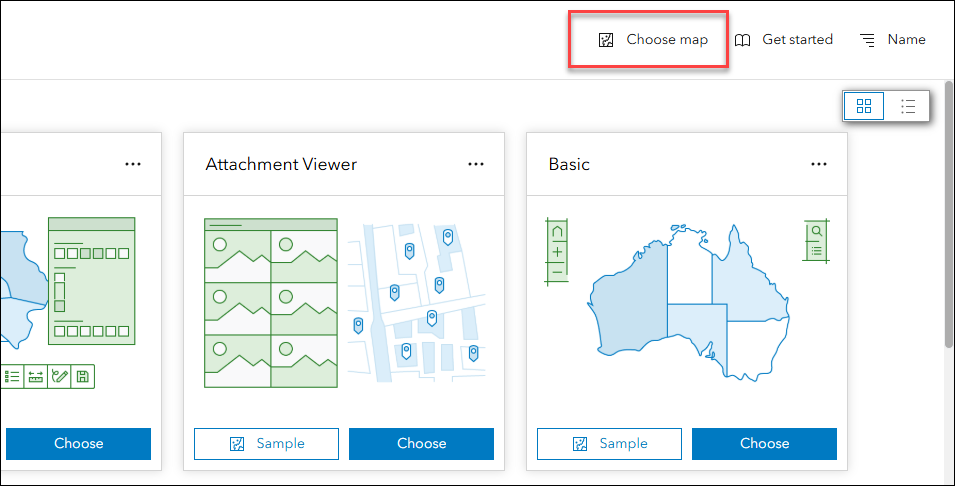Open the Get started book icon
Viewport: 955px width, 486px height.
743,40
